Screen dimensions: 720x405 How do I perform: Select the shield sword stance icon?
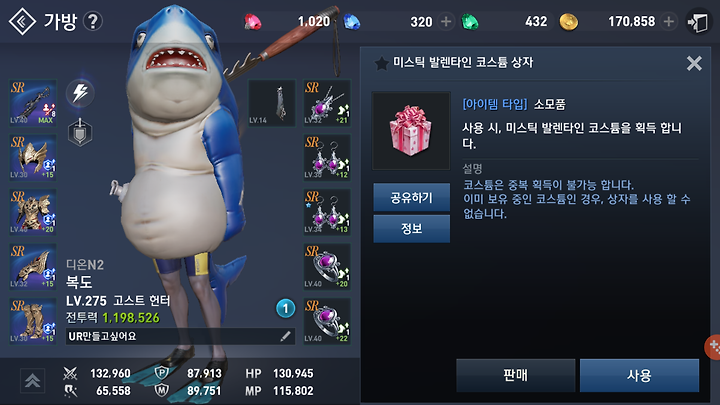(80, 132)
